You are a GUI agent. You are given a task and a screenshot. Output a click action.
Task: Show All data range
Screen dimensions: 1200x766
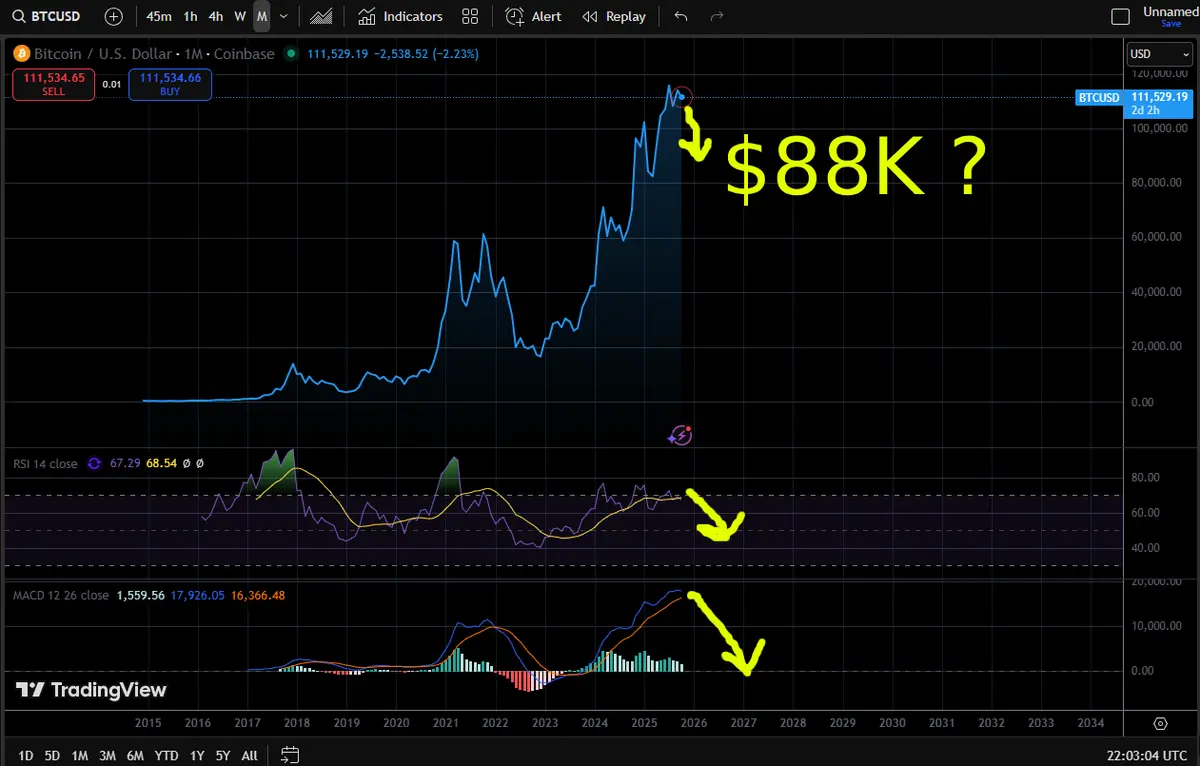249,755
